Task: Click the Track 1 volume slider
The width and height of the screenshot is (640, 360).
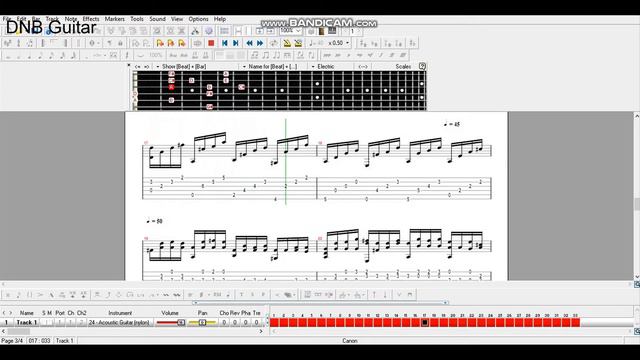Action: pyautogui.click(x=170, y=322)
